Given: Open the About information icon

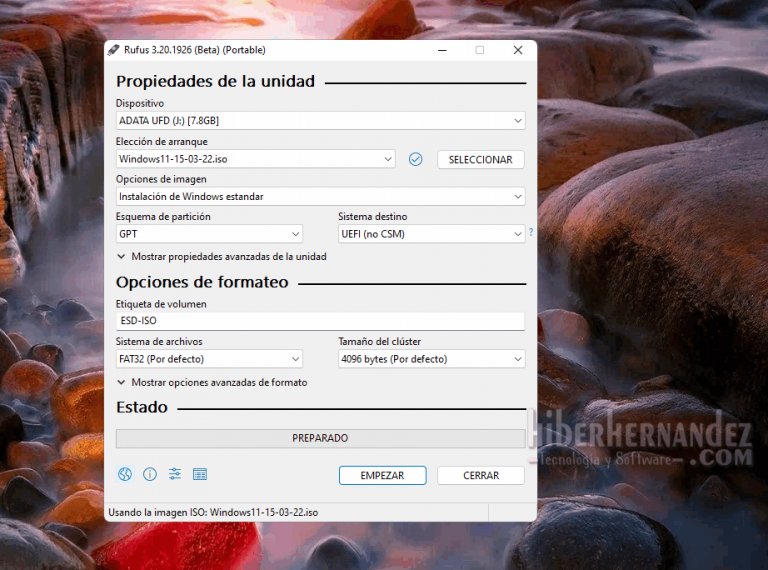Looking at the screenshot, I should pyautogui.click(x=150, y=475).
